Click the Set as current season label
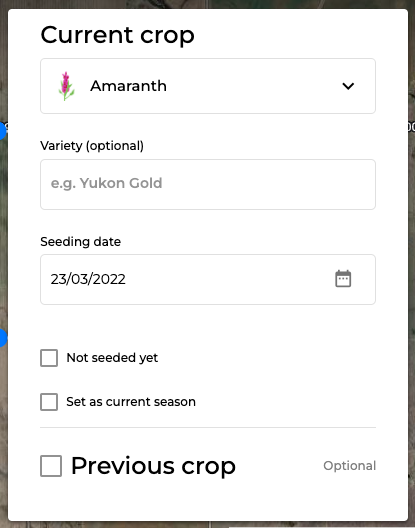The height and width of the screenshot is (528, 415). pyautogui.click(x=131, y=402)
